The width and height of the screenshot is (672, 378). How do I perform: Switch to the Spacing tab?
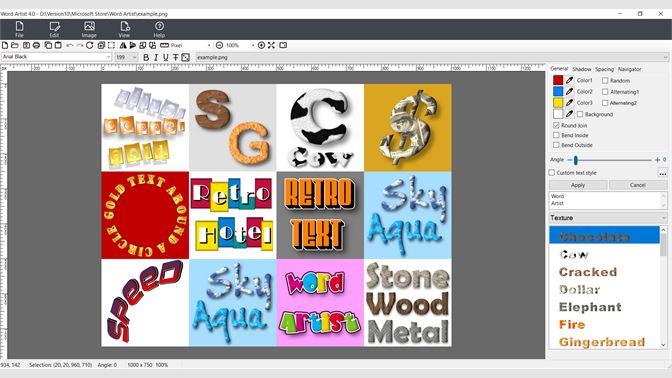[604, 69]
